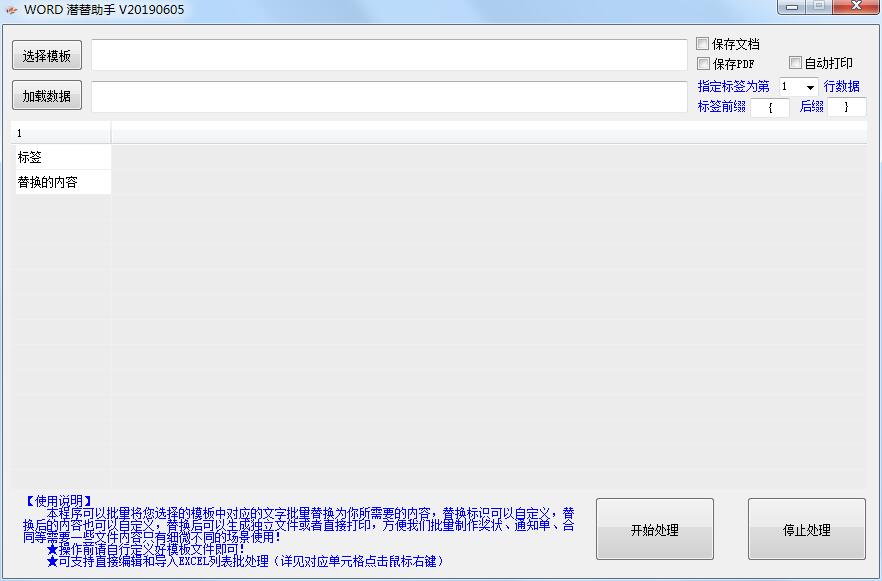Screen dimensions: 882x581
Task: Close the WORD 潜替助手 window
Action: tap(856, 7)
